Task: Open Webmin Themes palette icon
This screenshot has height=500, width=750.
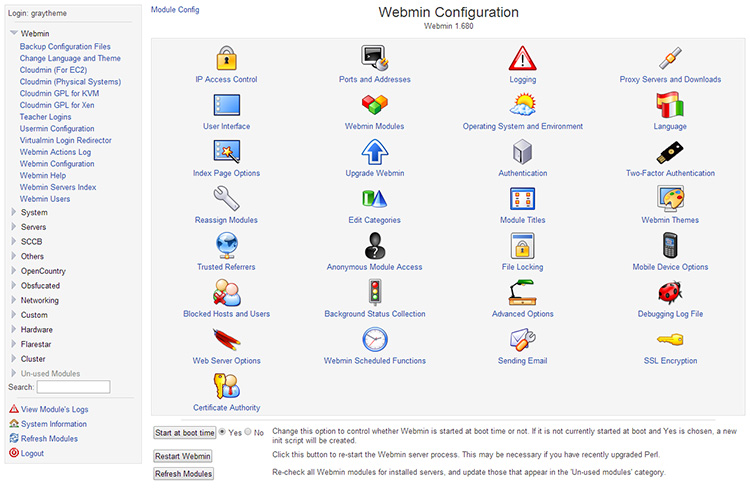Action: [670, 198]
